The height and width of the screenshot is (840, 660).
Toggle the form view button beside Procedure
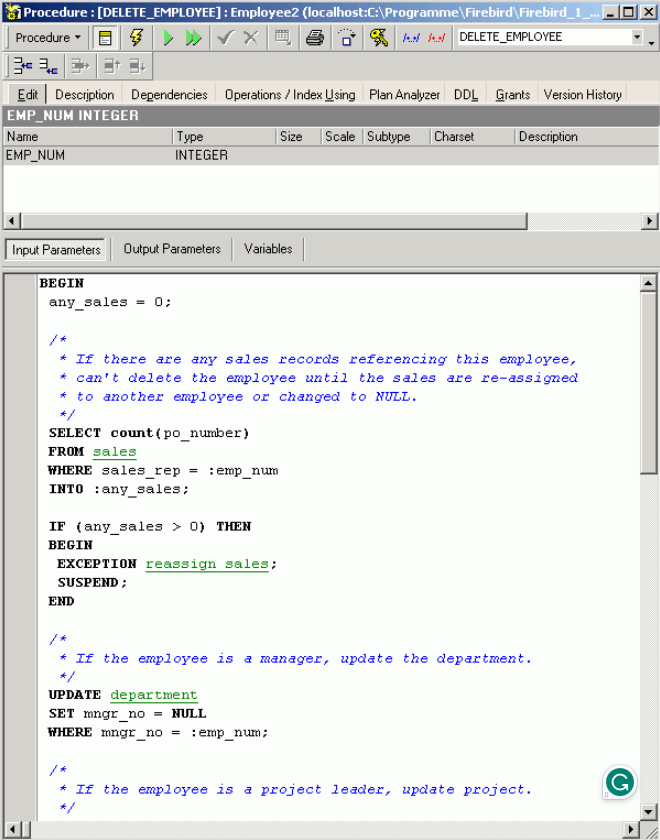(105, 38)
